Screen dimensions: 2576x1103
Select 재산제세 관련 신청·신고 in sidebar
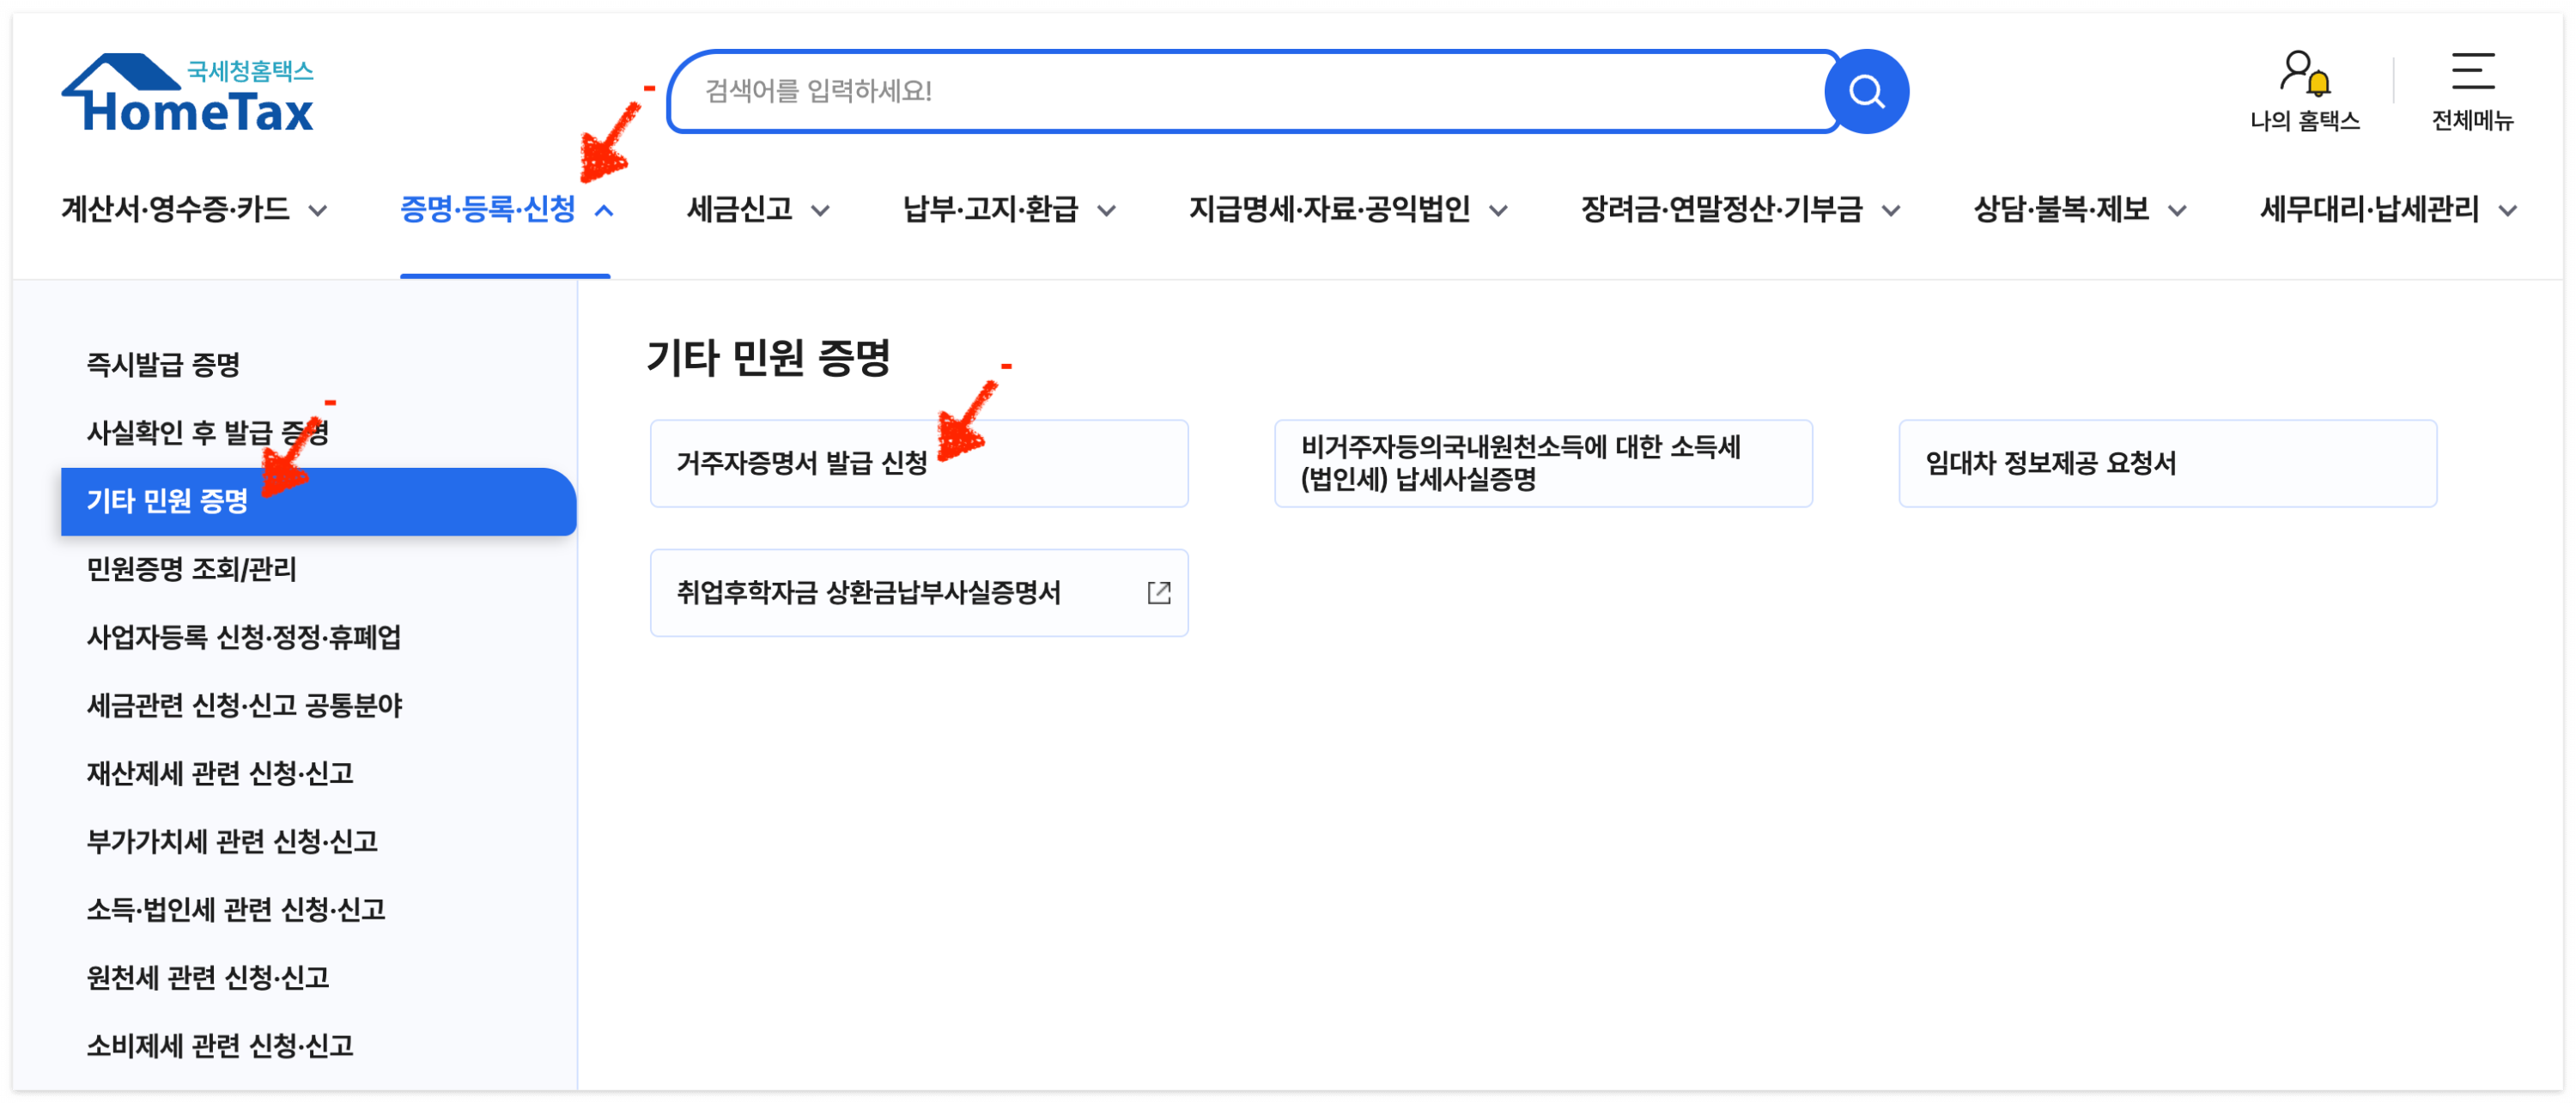pos(220,773)
